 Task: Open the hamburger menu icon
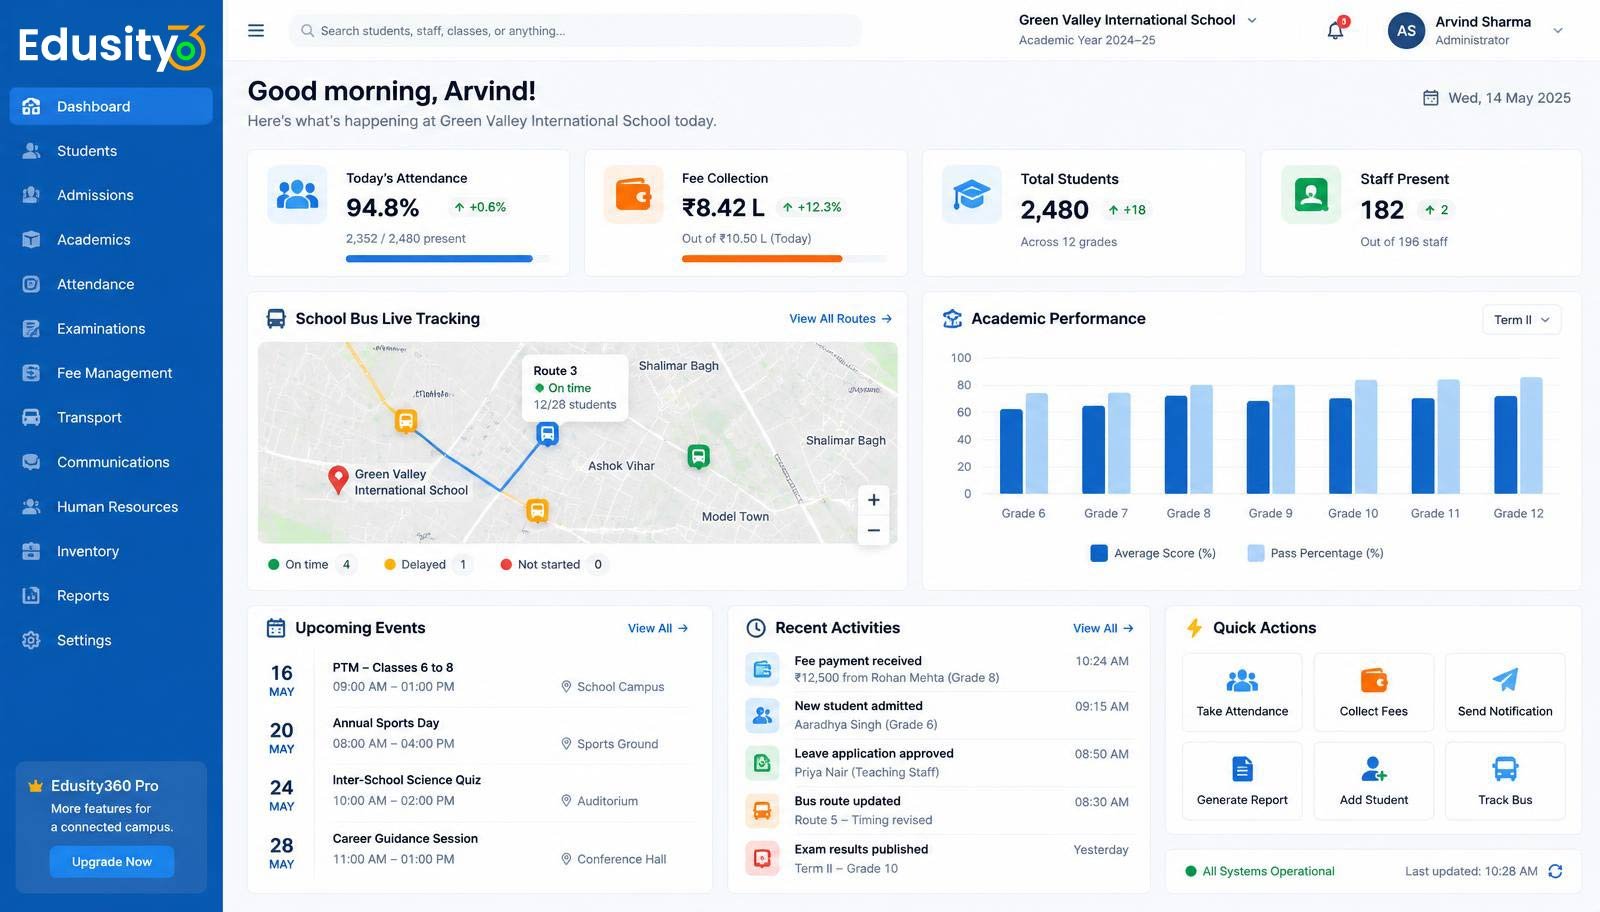pos(256,31)
